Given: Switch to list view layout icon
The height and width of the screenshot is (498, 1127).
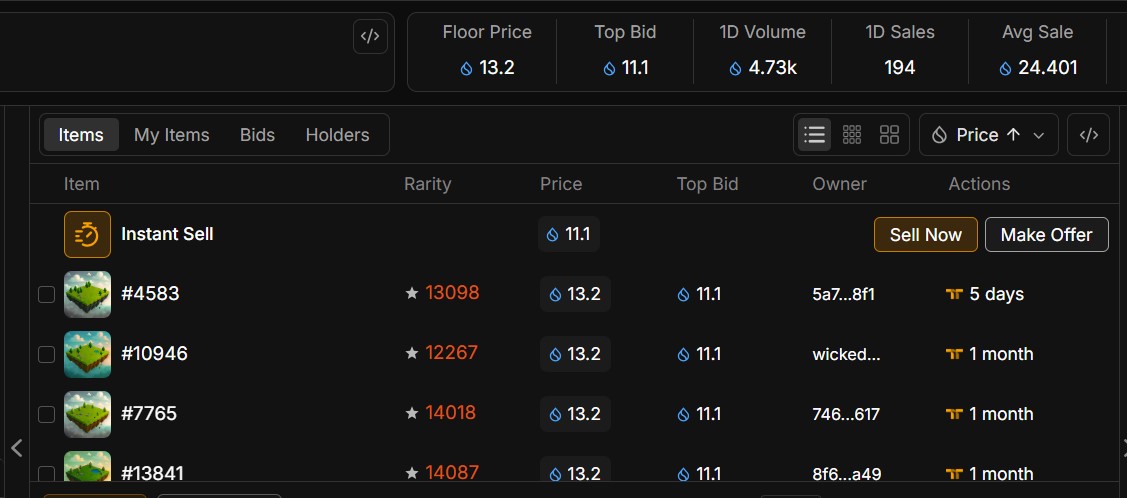Looking at the screenshot, I should pos(814,134).
